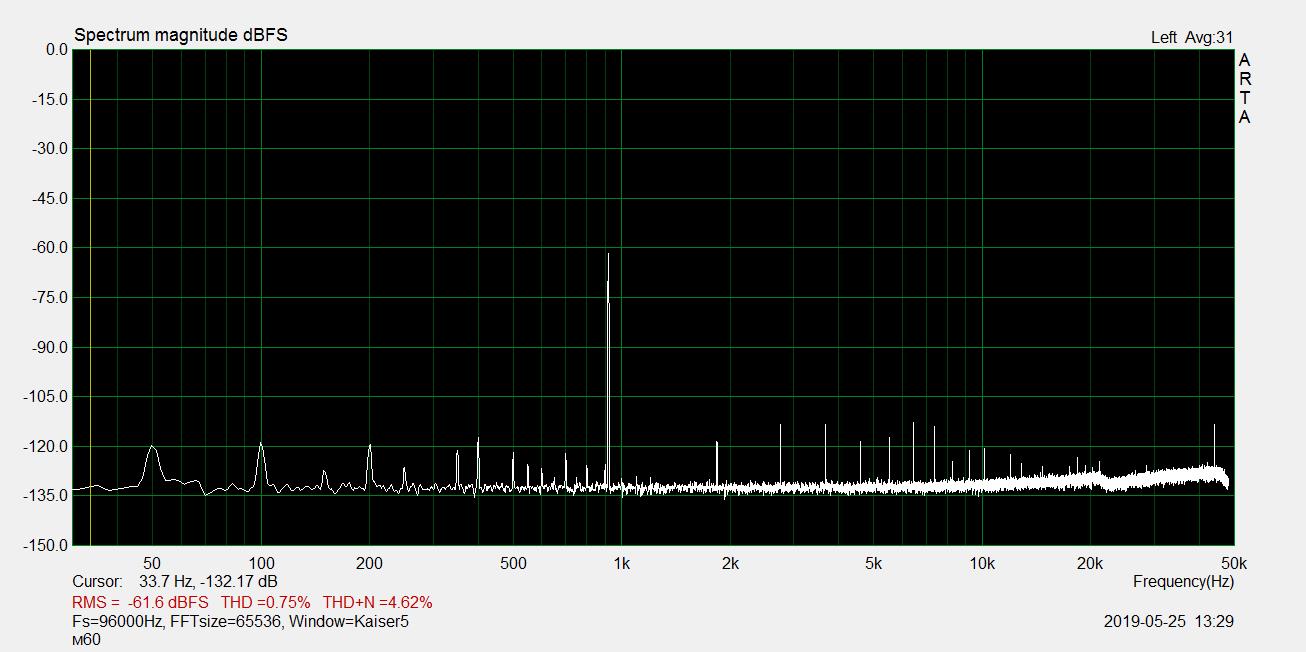Click the 200 Hz spectrum peak
This screenshot has height=652, width=1306.
369,465
